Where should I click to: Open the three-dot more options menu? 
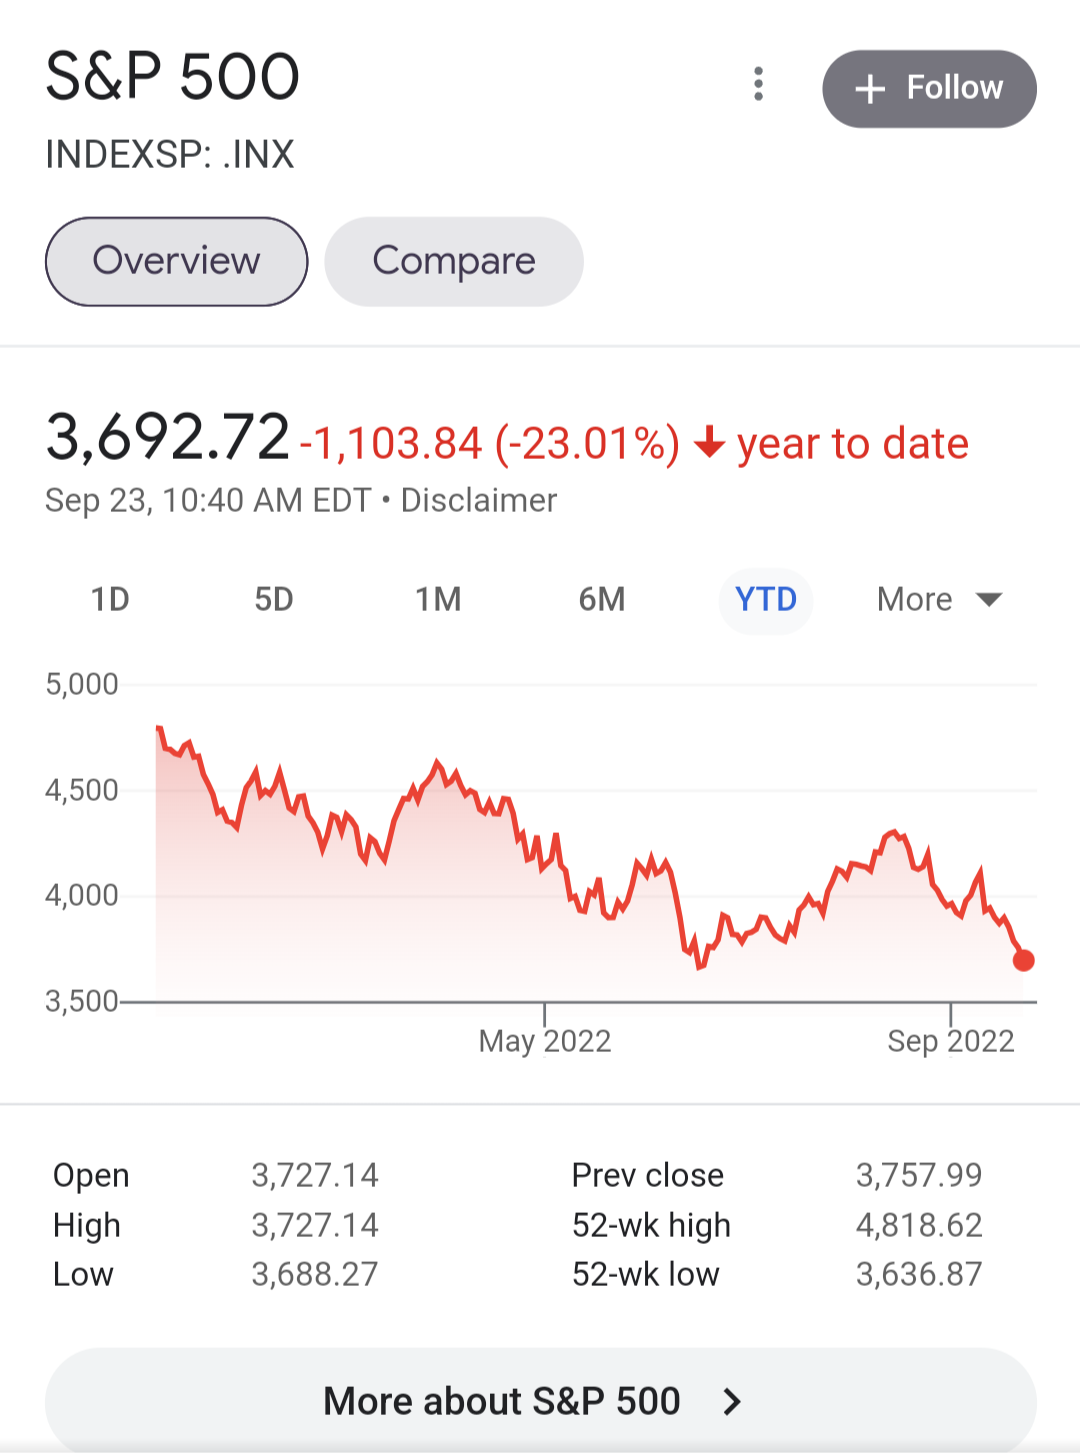point(759,85)
